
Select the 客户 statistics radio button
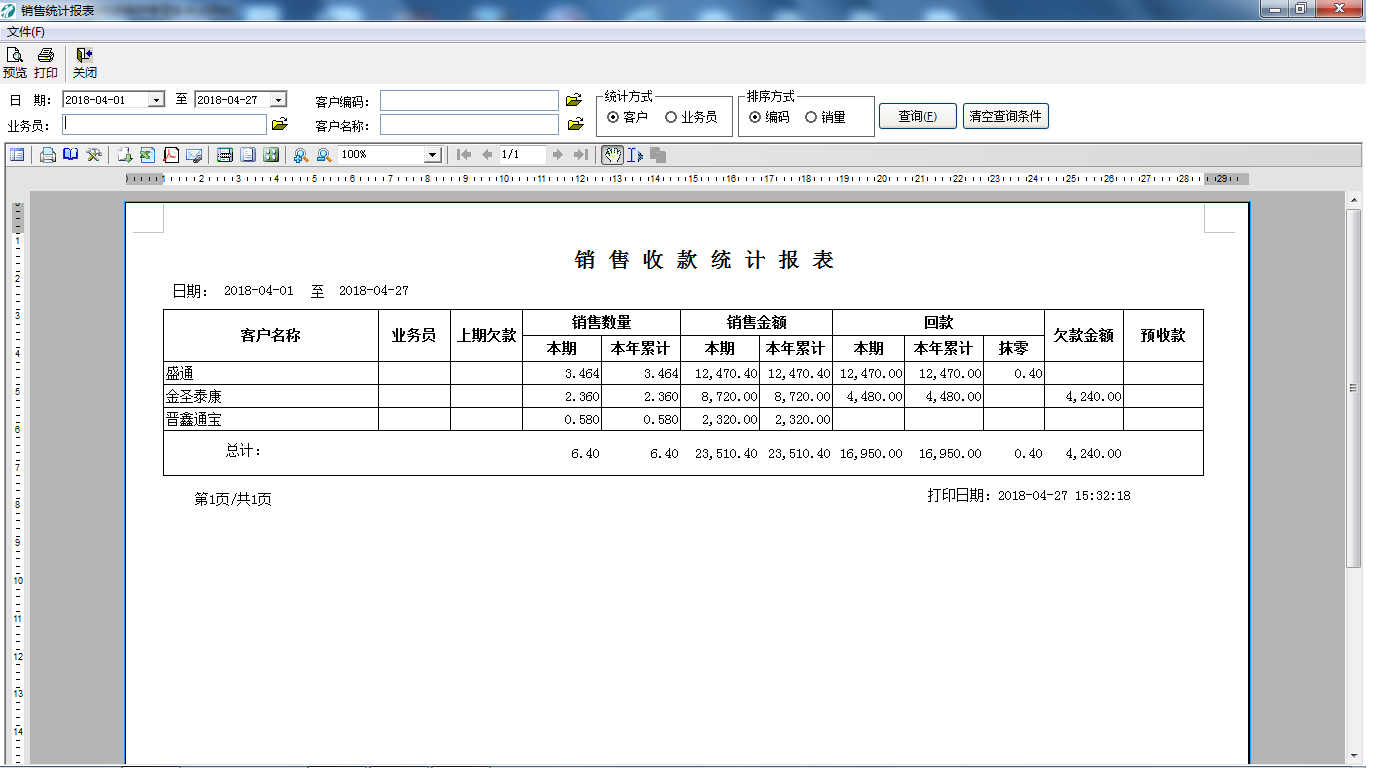(x=613, y=117)
